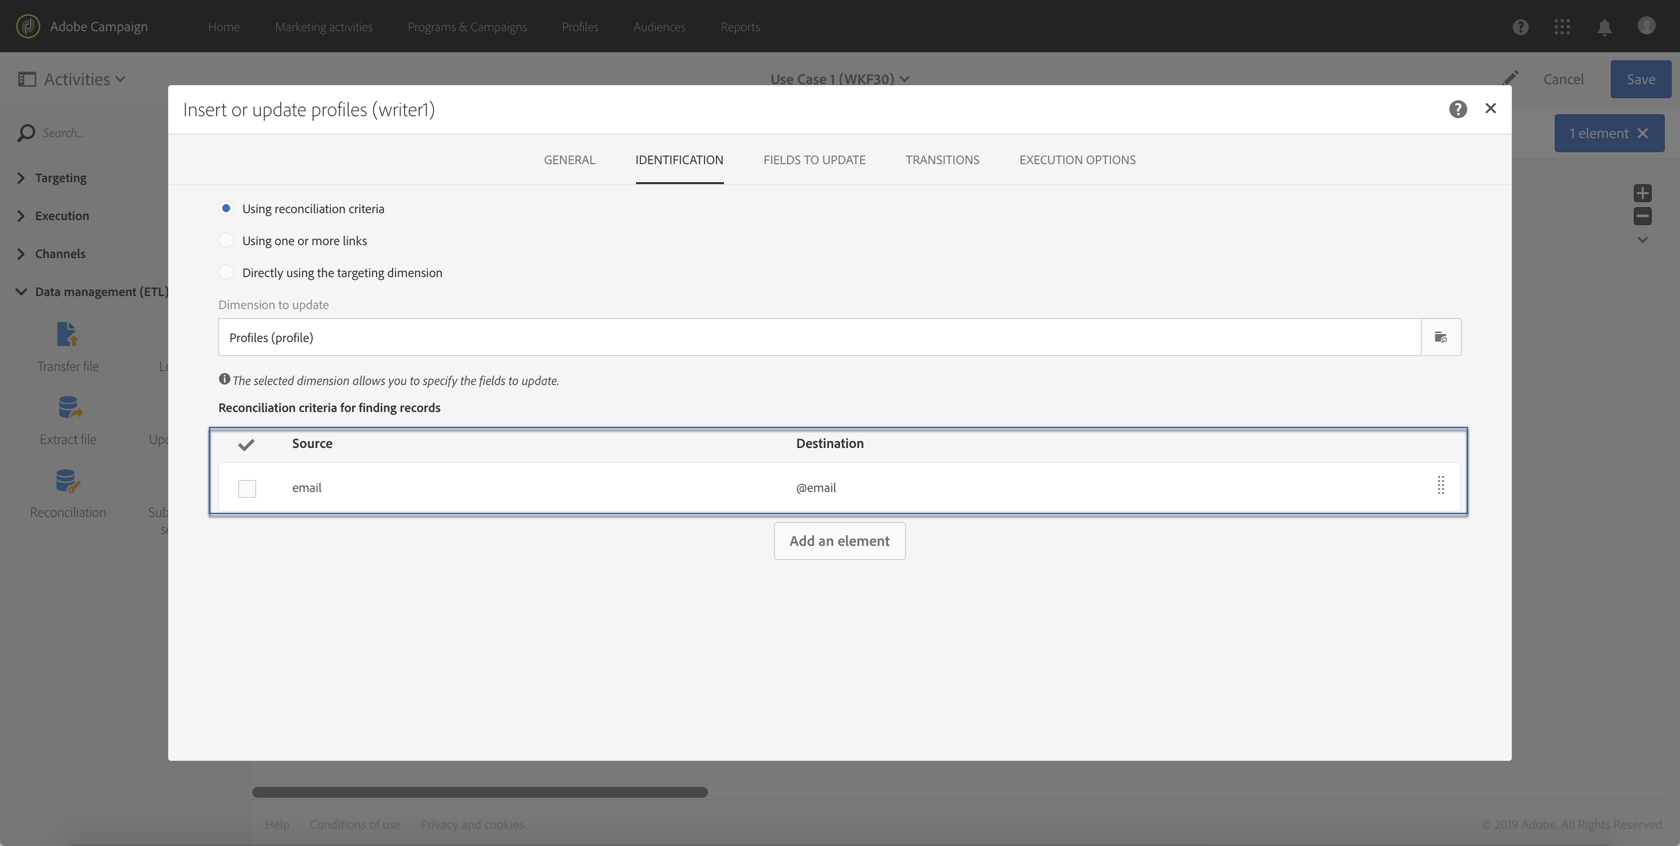Expand the Execution category
Screen dimensions: 1680x846
pos(21,216)
